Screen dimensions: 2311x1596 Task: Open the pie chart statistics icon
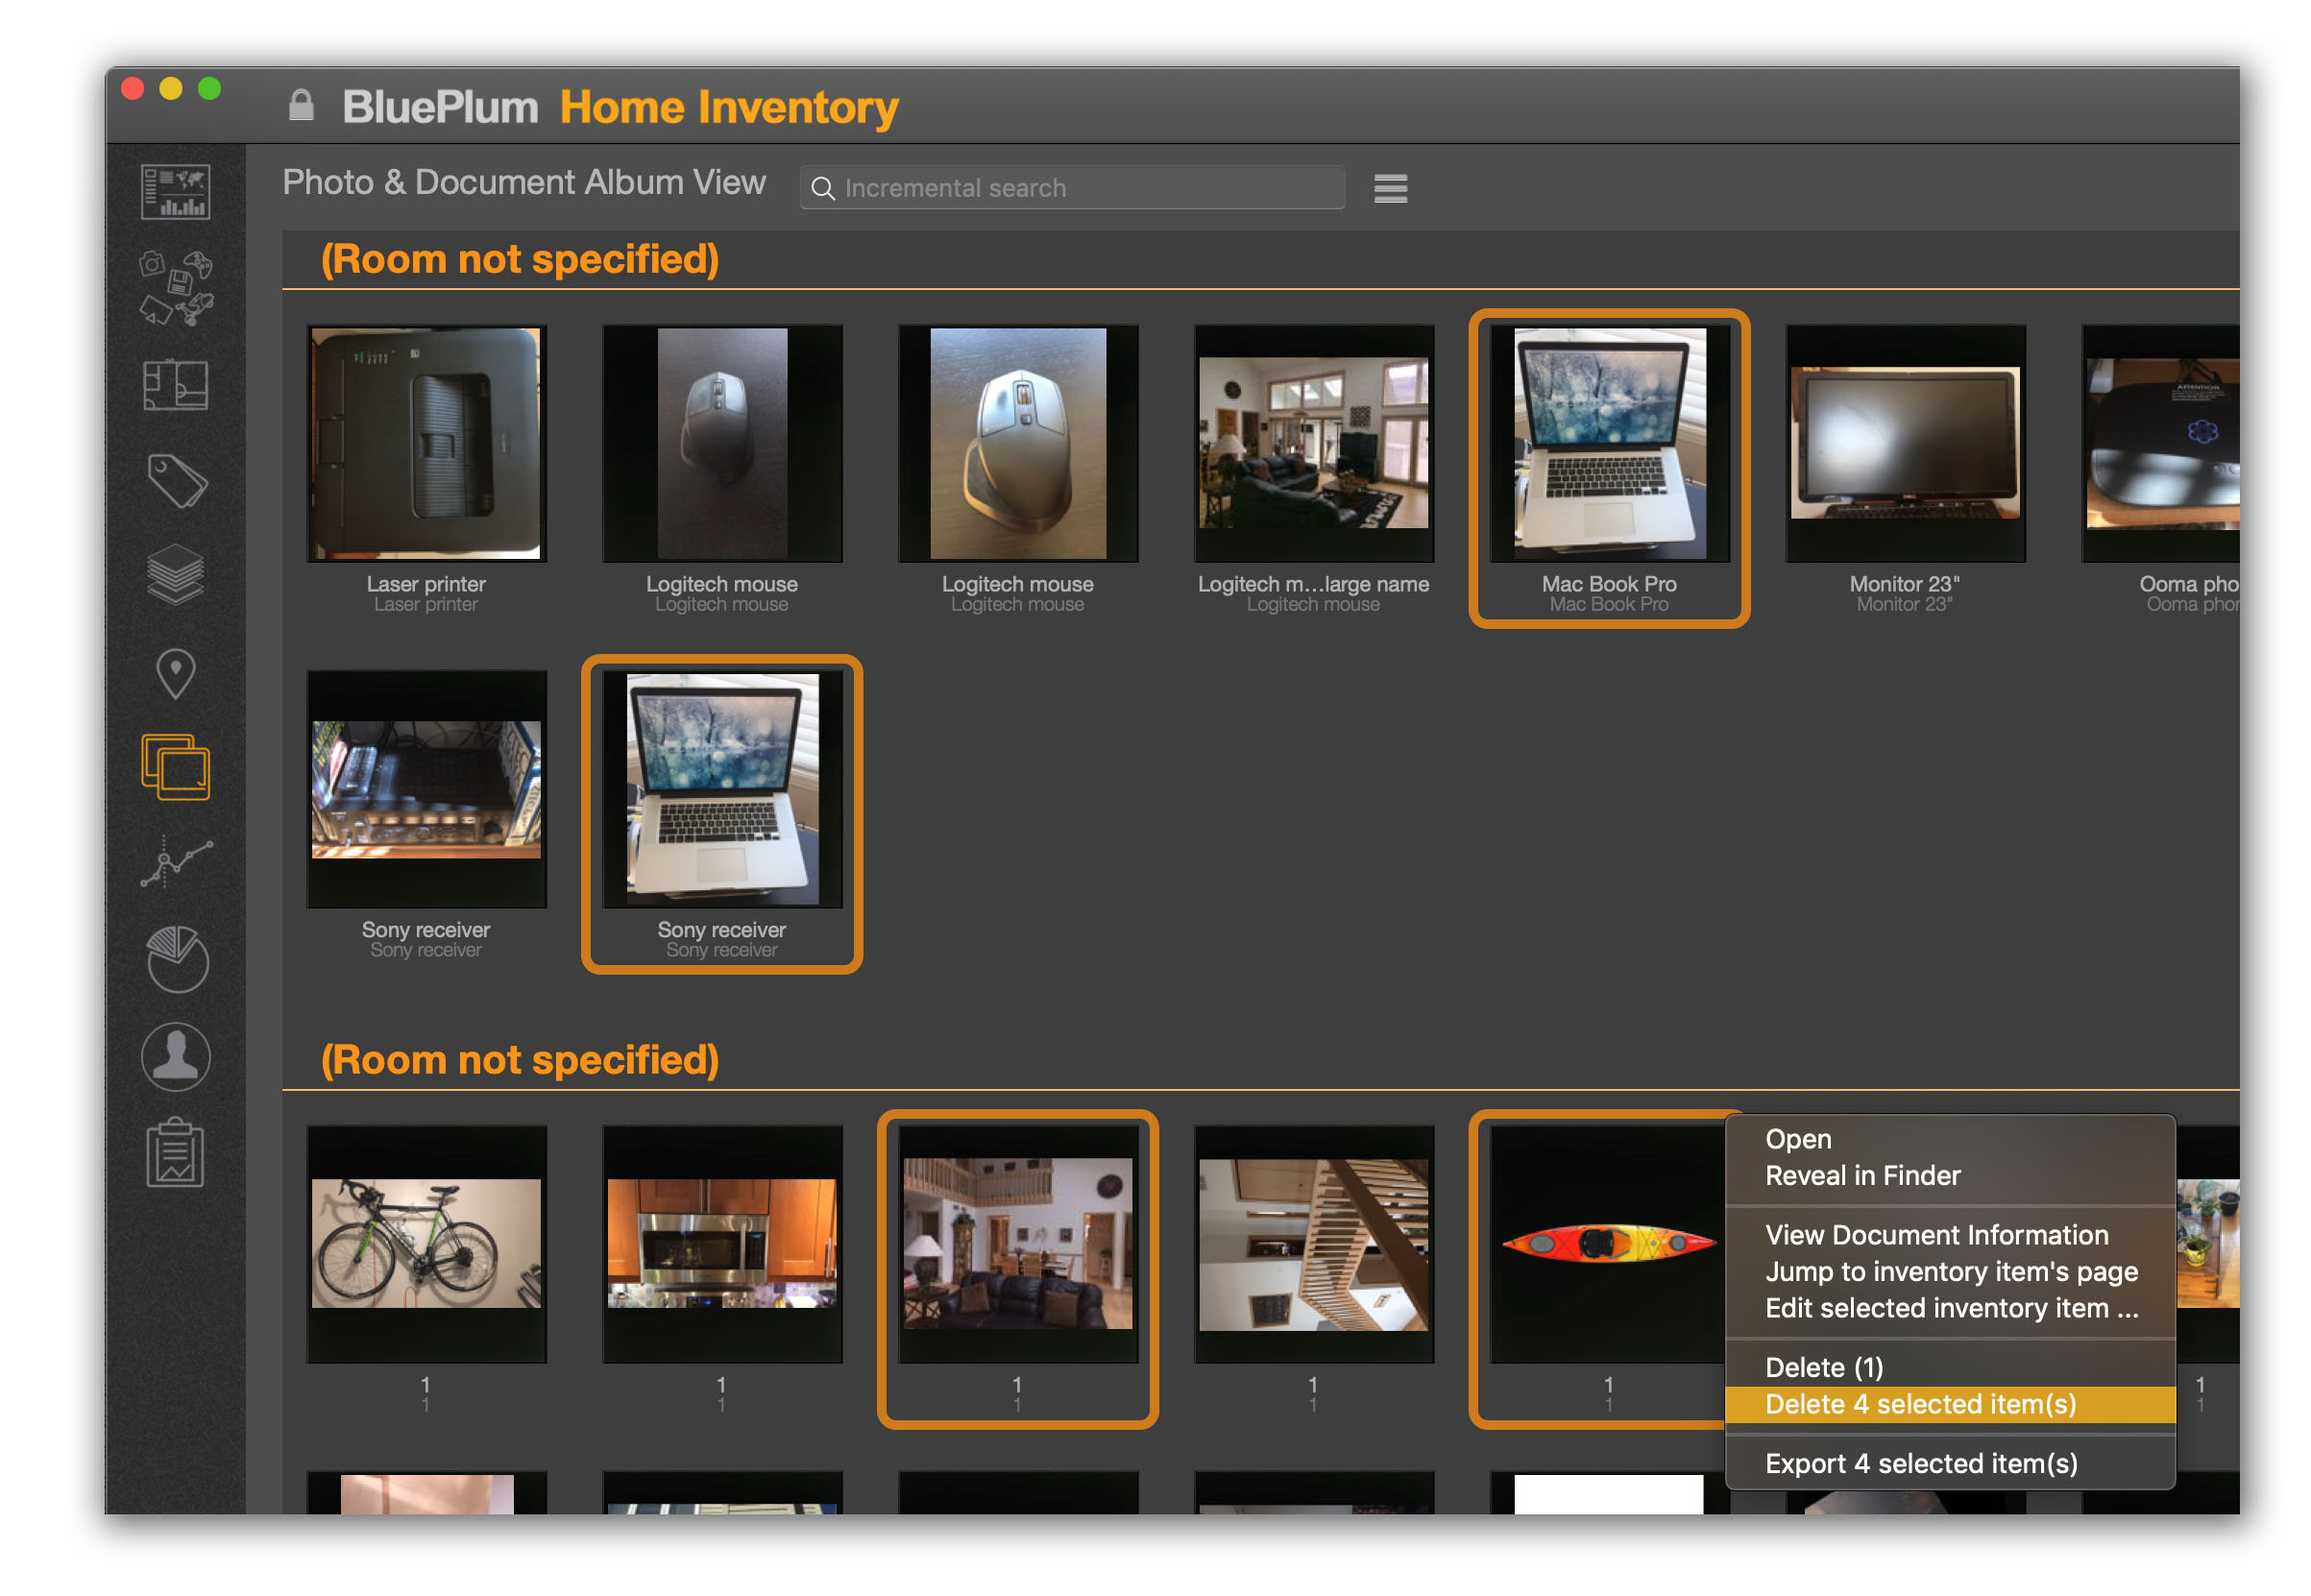(x=176, y=960)
